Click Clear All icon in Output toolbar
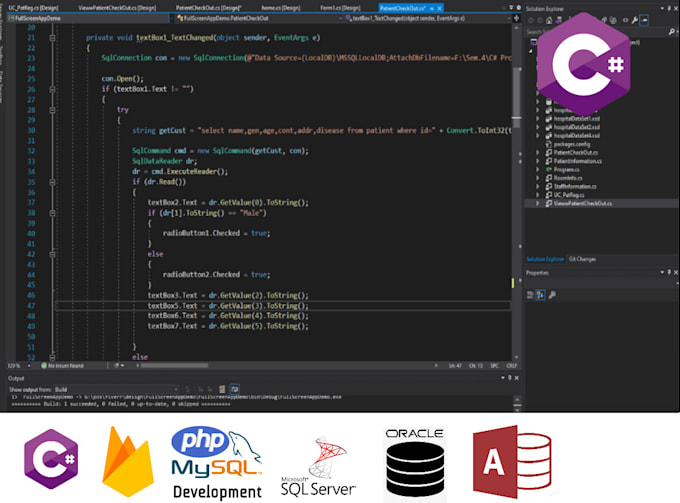This screenshot has height=503, width=680. (x=222, y=389)
